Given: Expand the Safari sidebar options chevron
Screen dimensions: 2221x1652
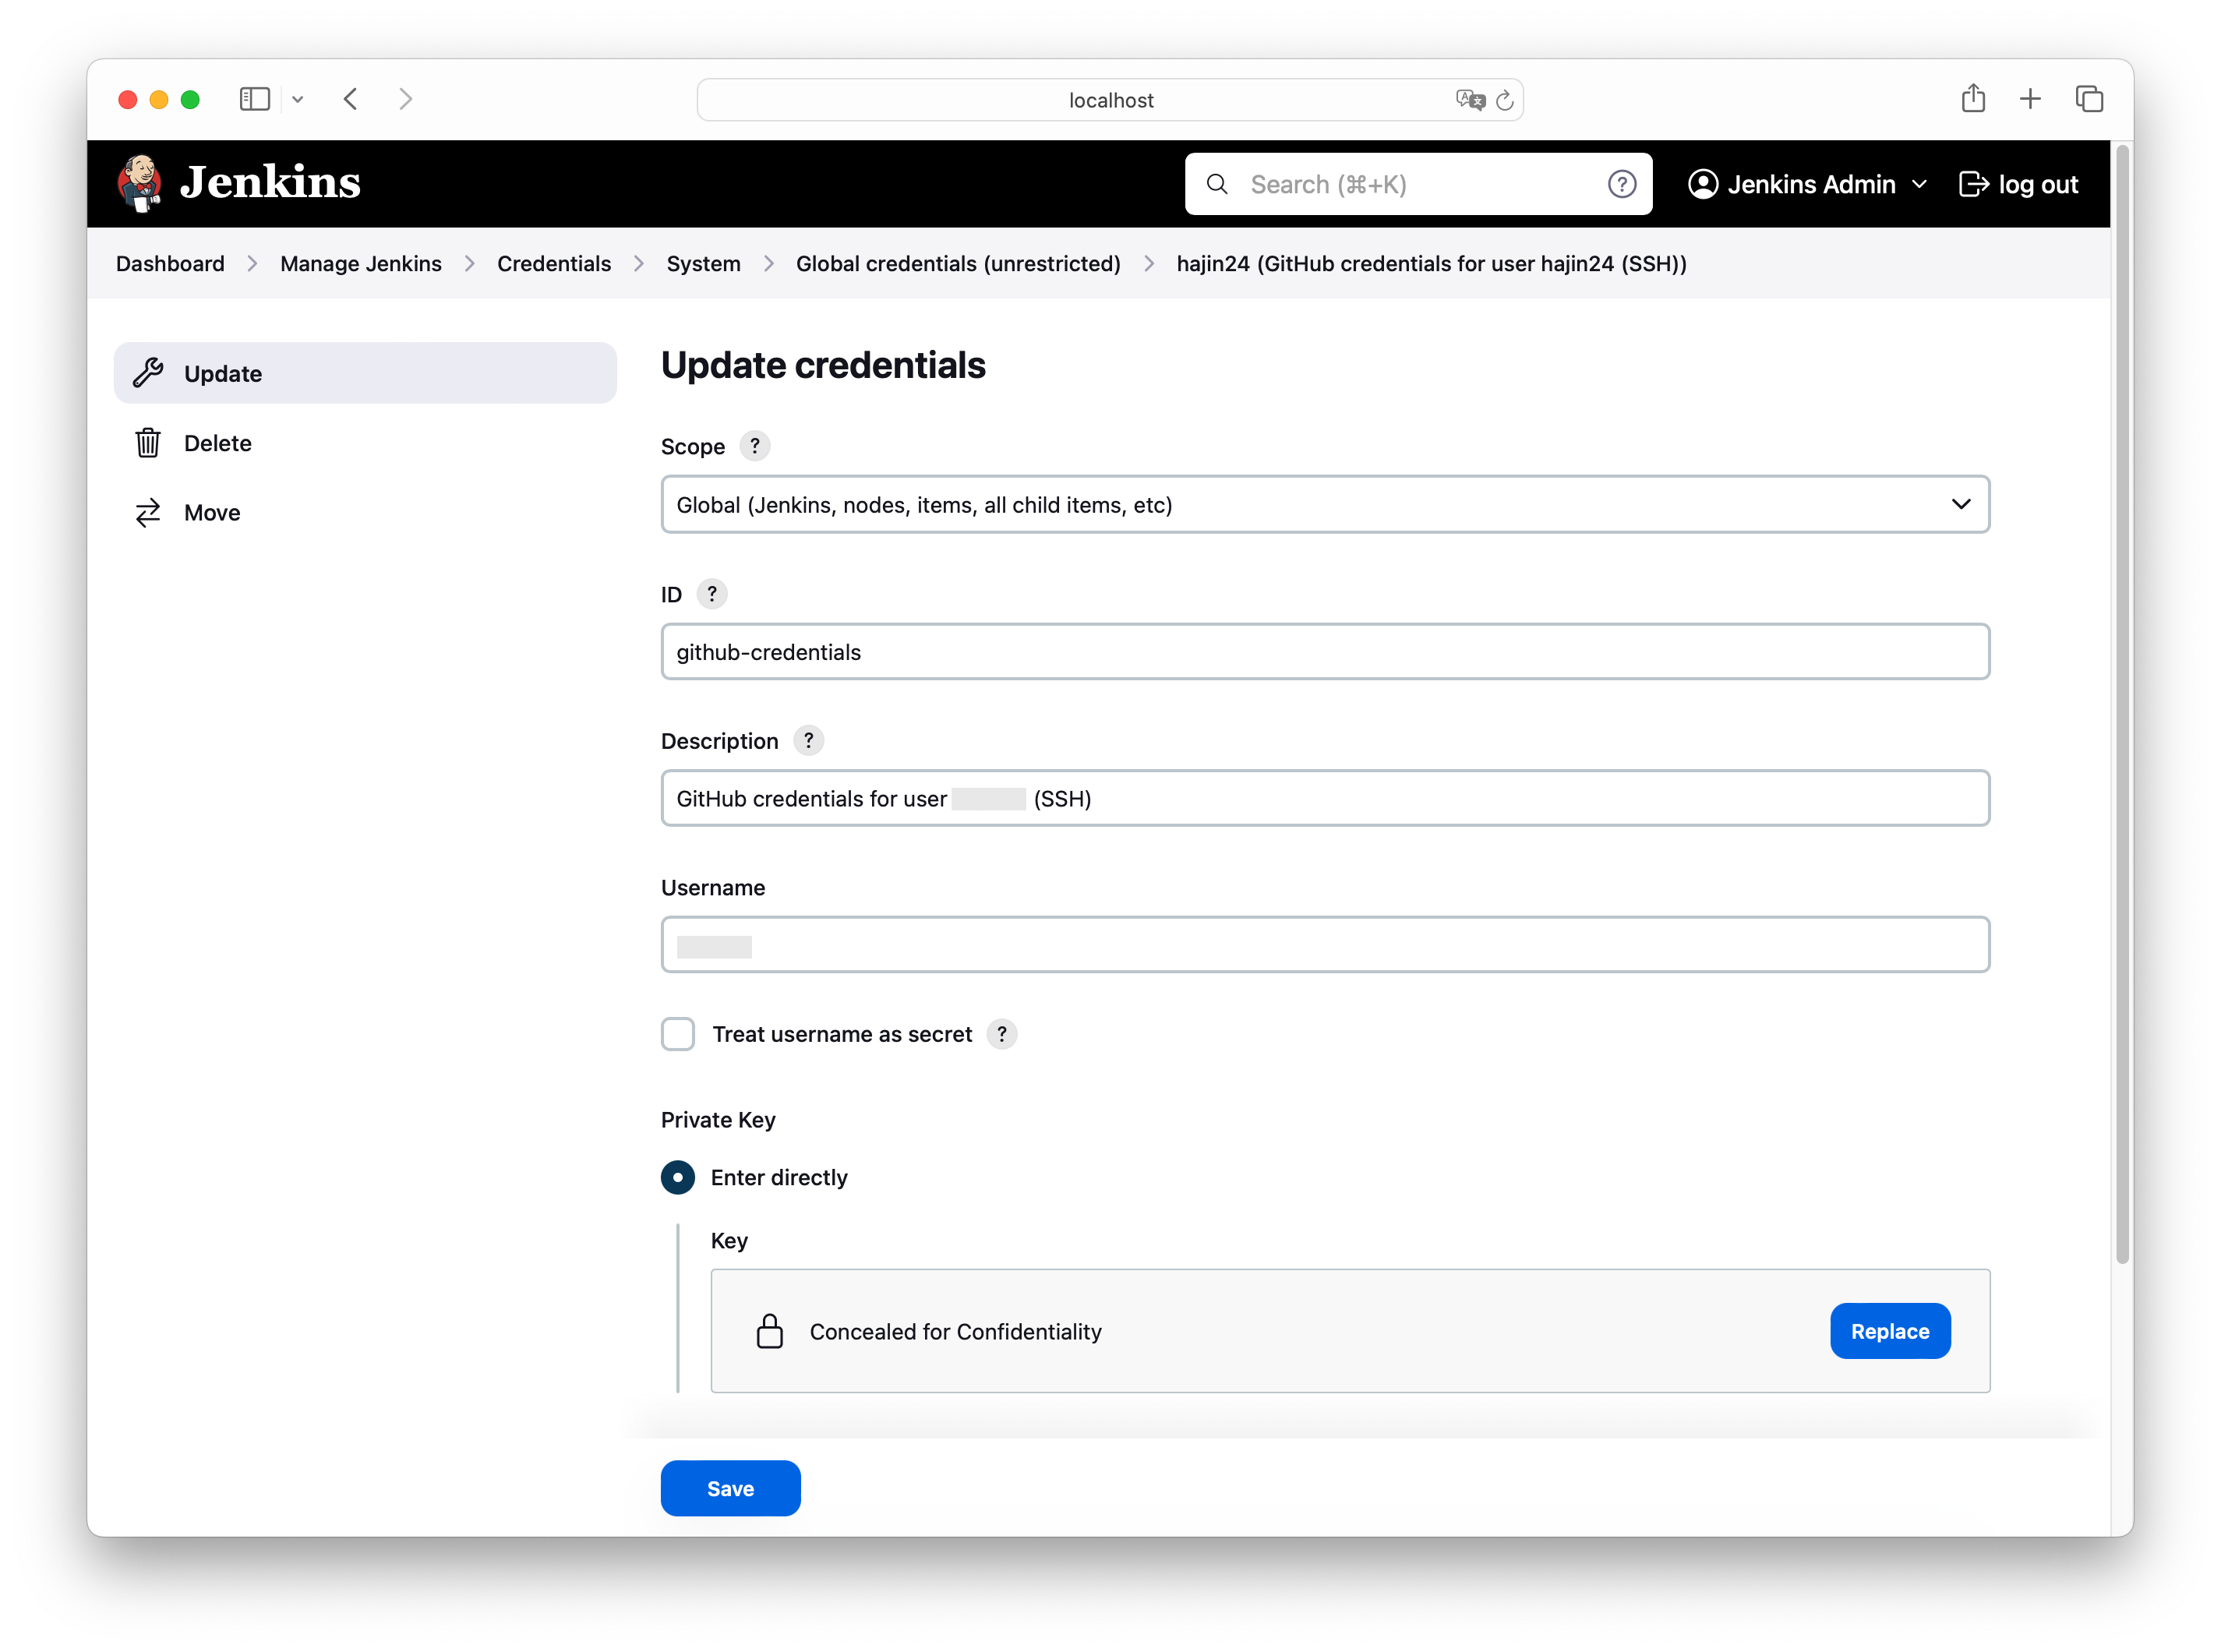Looking at the screenshot, I should pos(298,99).
